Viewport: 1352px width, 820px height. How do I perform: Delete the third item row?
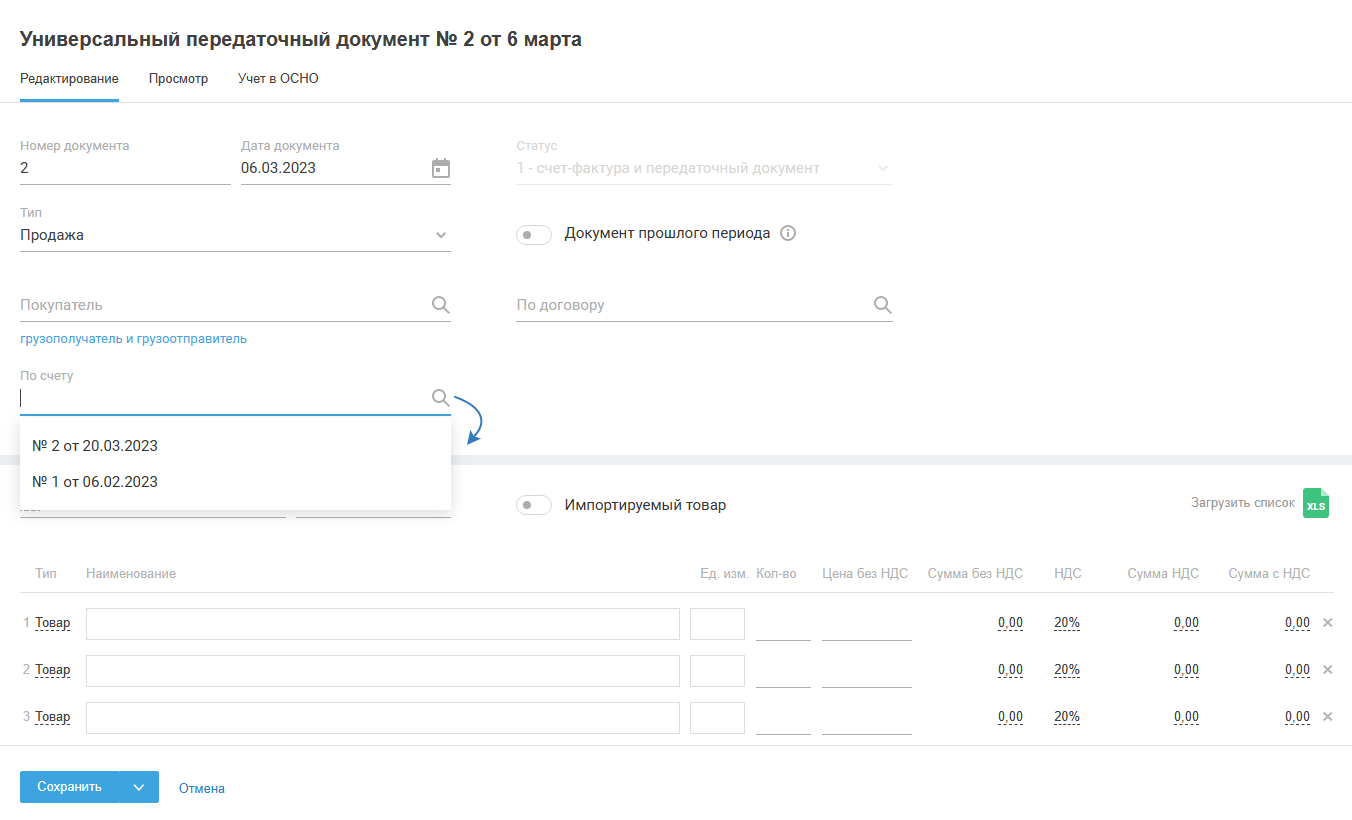tap(1328, 717)
